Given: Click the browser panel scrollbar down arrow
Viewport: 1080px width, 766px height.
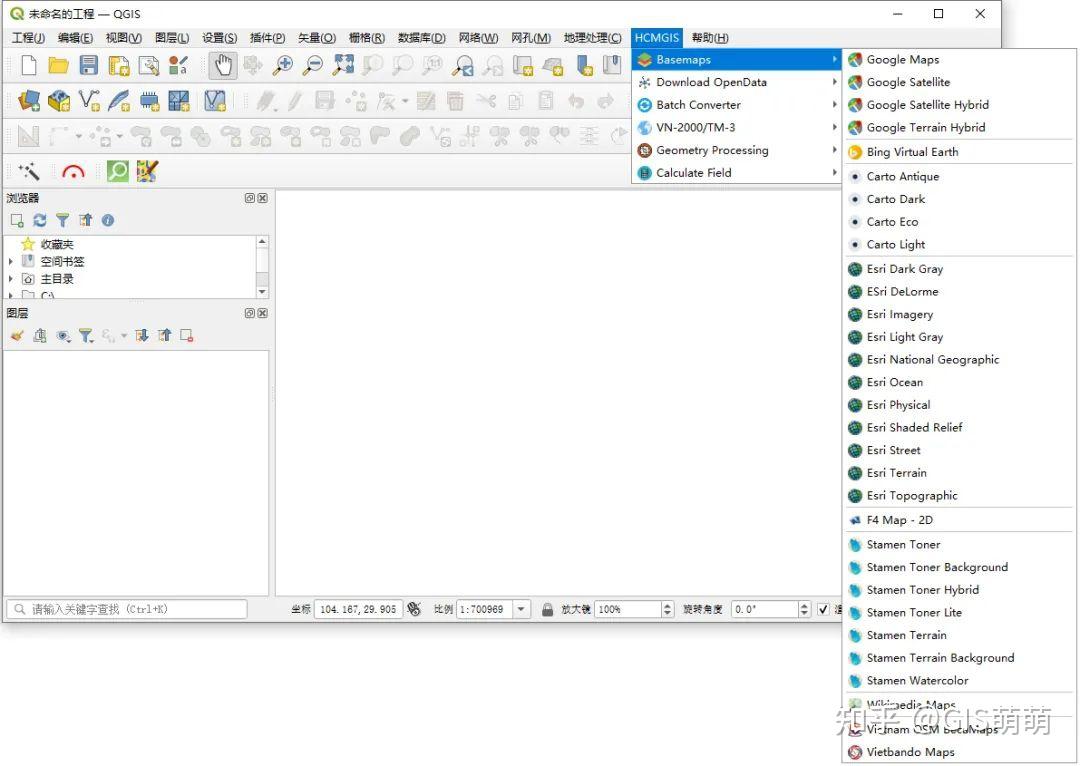Looking at the screenshot, I should pyautogui.click(x=262, y=292).
